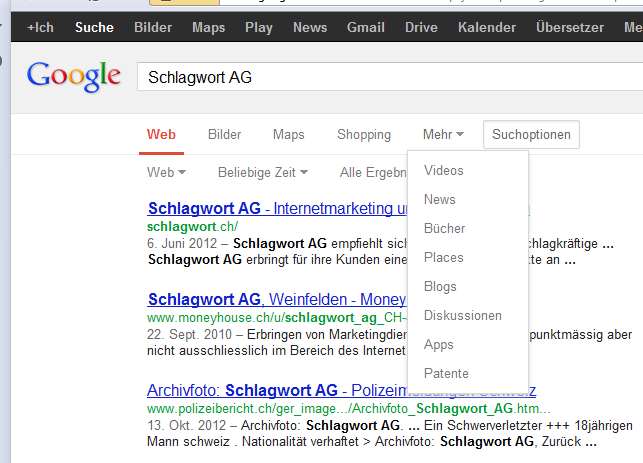Choose Videos from the Mehr menu

(444, 170)
